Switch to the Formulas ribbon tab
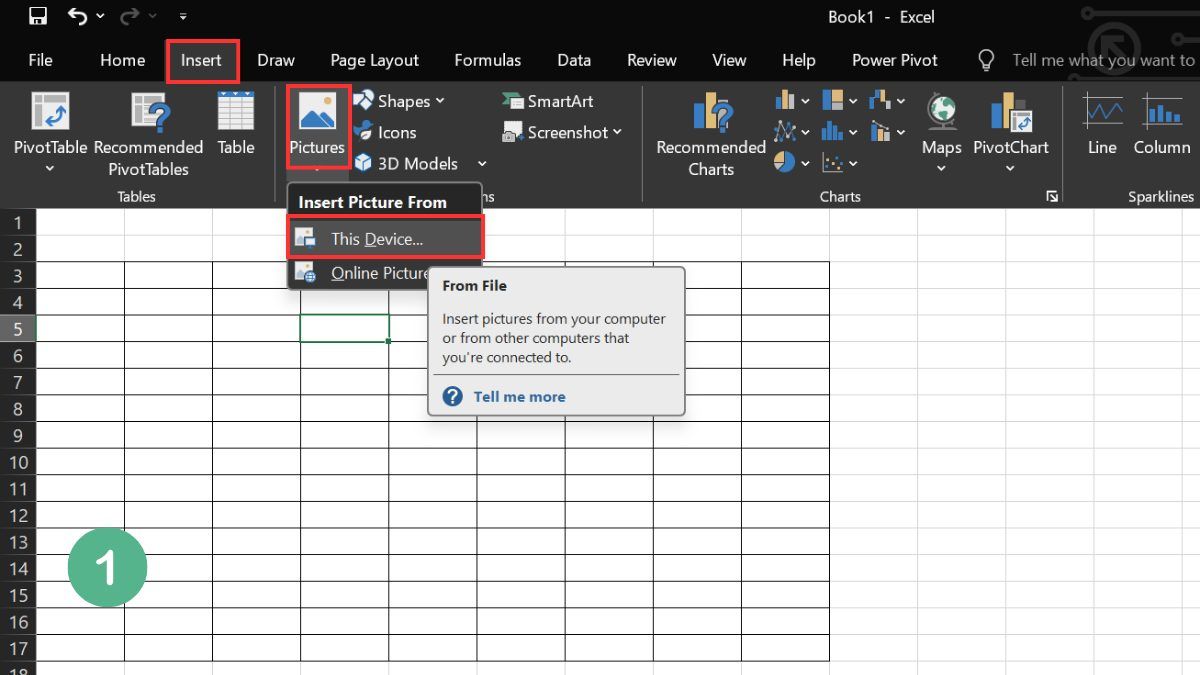The height and width of the screenshot is (675, 1200). (487, 60)
